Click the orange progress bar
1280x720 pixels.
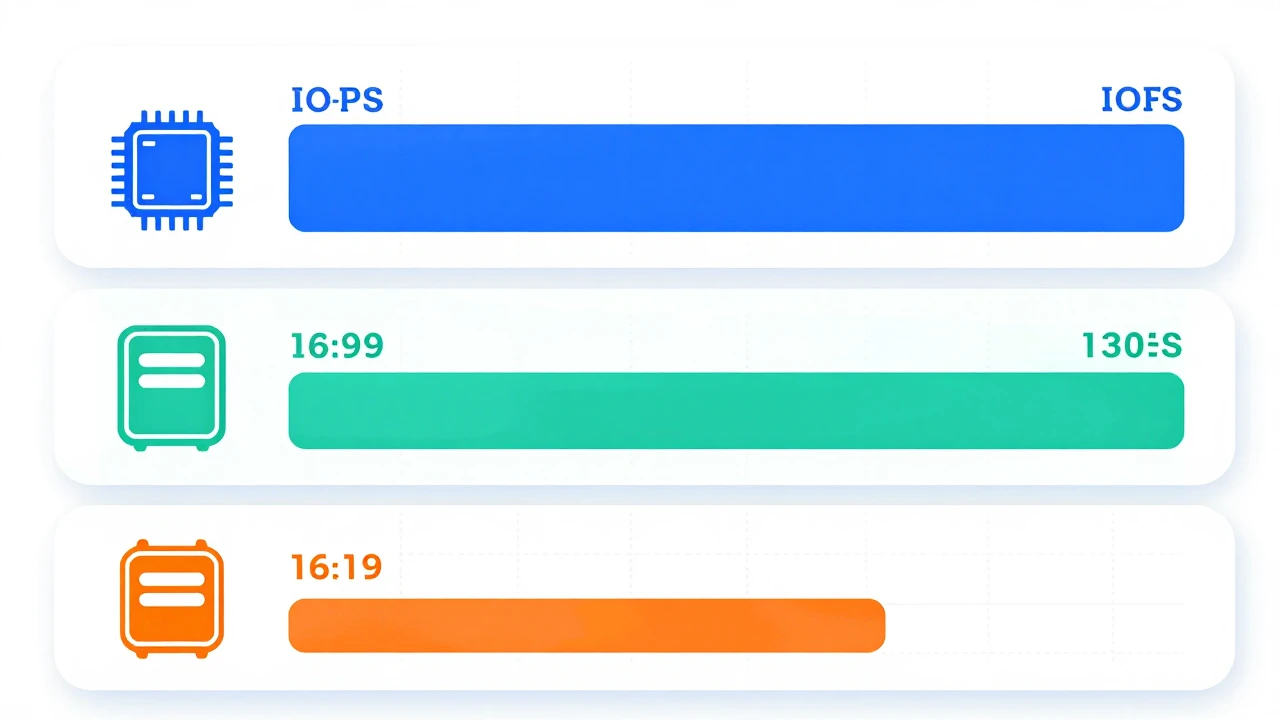[587, 625]
